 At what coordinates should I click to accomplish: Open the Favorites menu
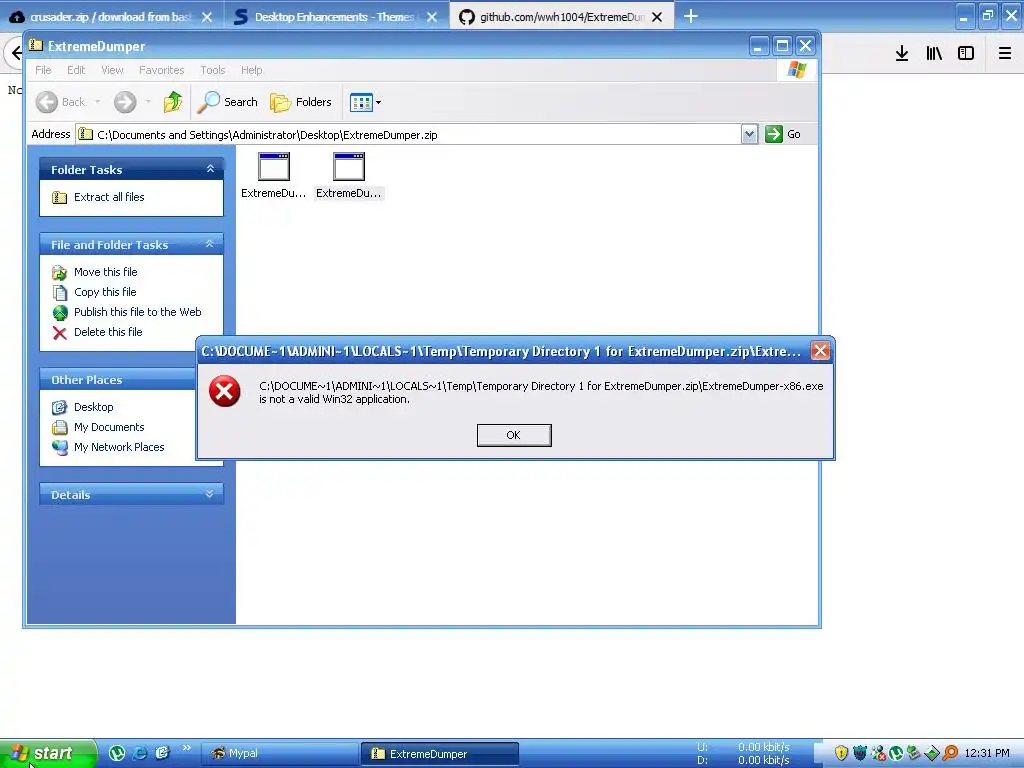tap(161, 70)
